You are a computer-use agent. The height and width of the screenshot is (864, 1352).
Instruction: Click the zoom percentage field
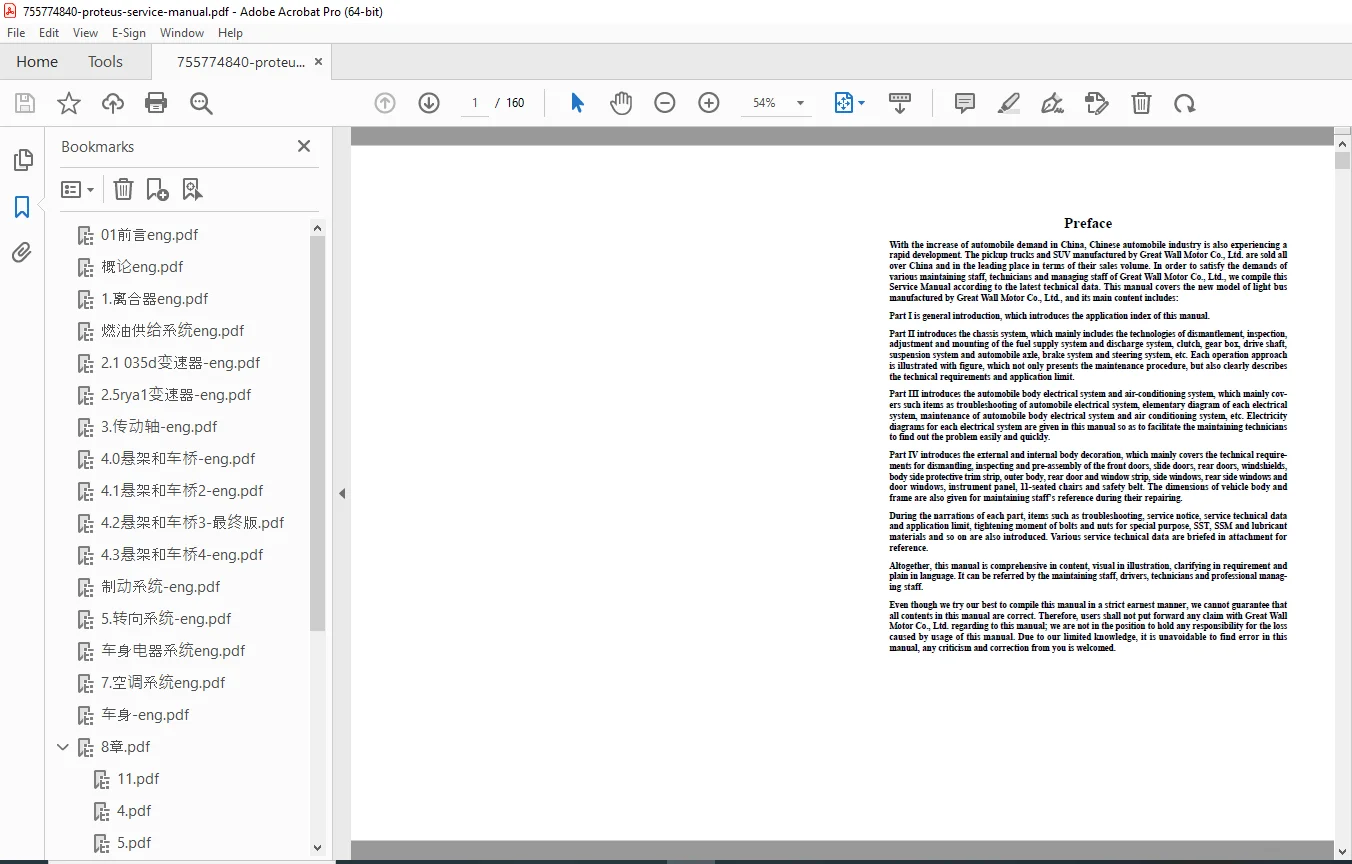(765, 103)
